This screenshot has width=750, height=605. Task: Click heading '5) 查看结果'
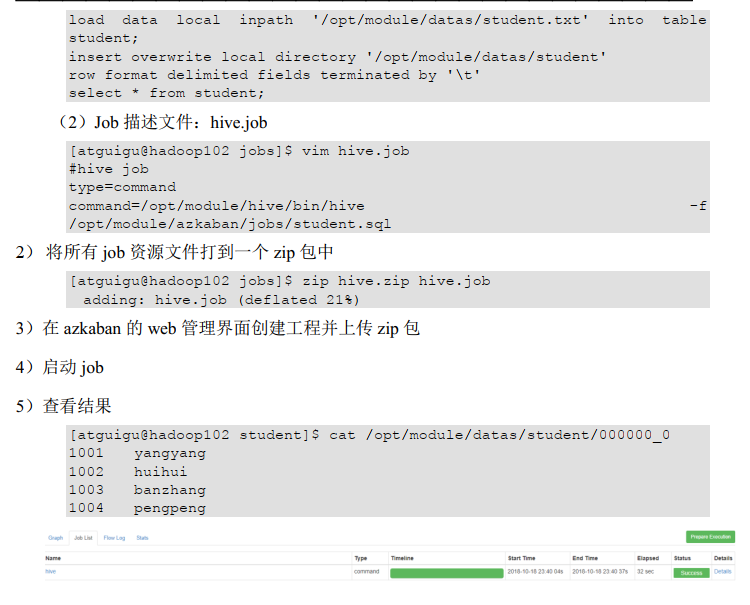63,406
